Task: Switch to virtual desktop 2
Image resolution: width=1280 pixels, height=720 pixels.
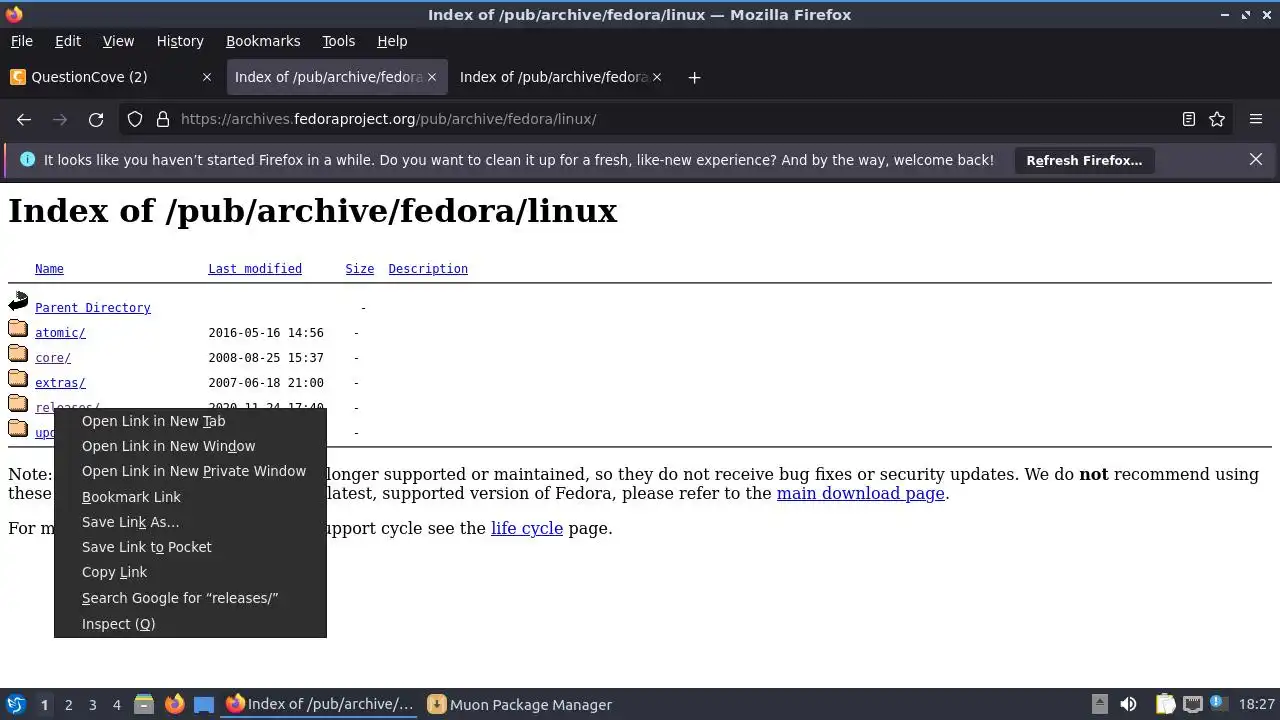Action: click(x=68, y=705)
